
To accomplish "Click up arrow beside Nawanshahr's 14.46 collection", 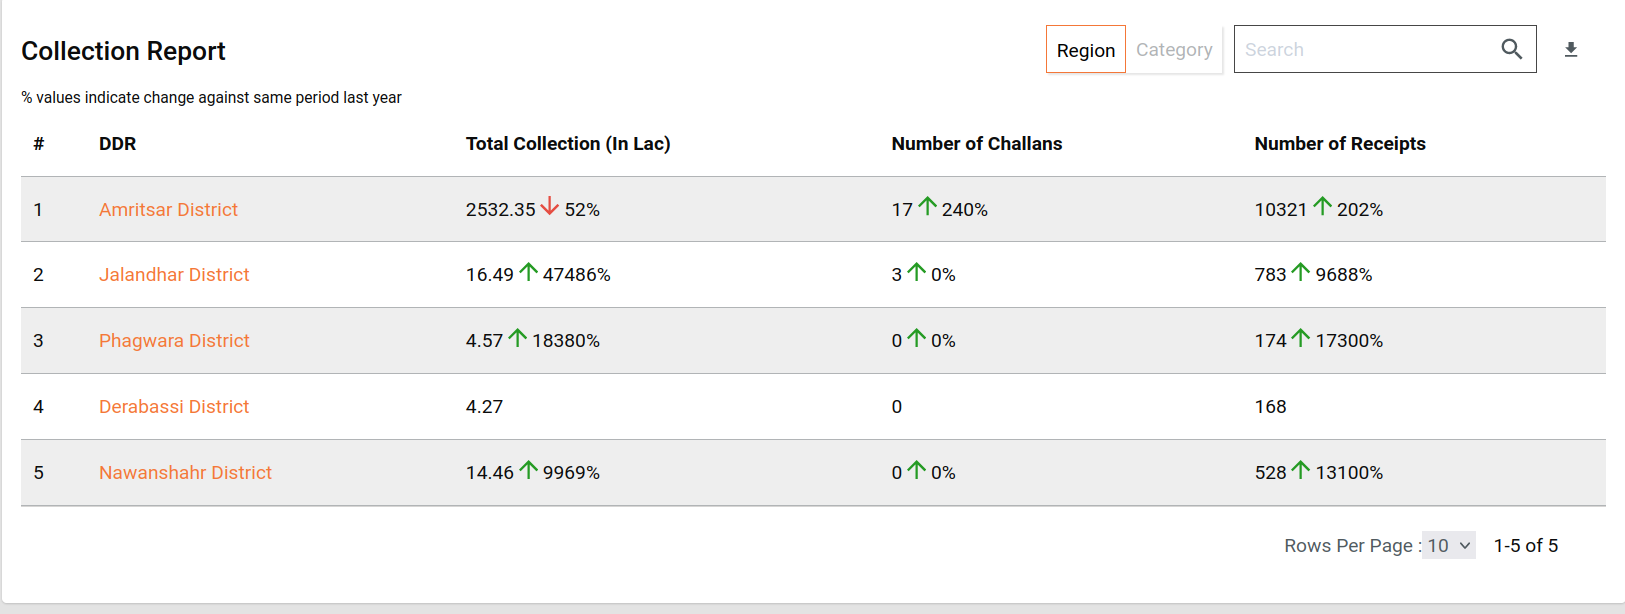I will pos(529,469).
